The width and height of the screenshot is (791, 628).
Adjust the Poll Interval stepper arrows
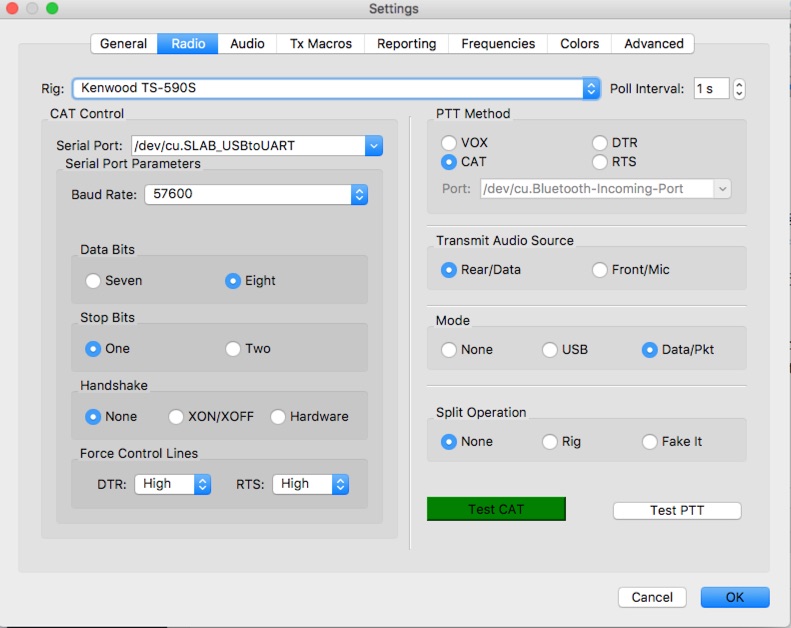(x=739, y=89)
